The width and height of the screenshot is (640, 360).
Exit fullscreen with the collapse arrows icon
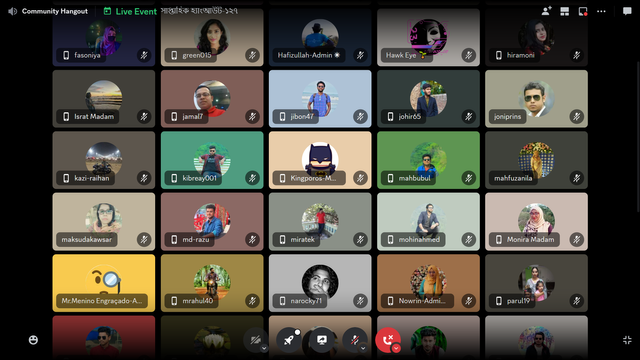click(627, 340)
